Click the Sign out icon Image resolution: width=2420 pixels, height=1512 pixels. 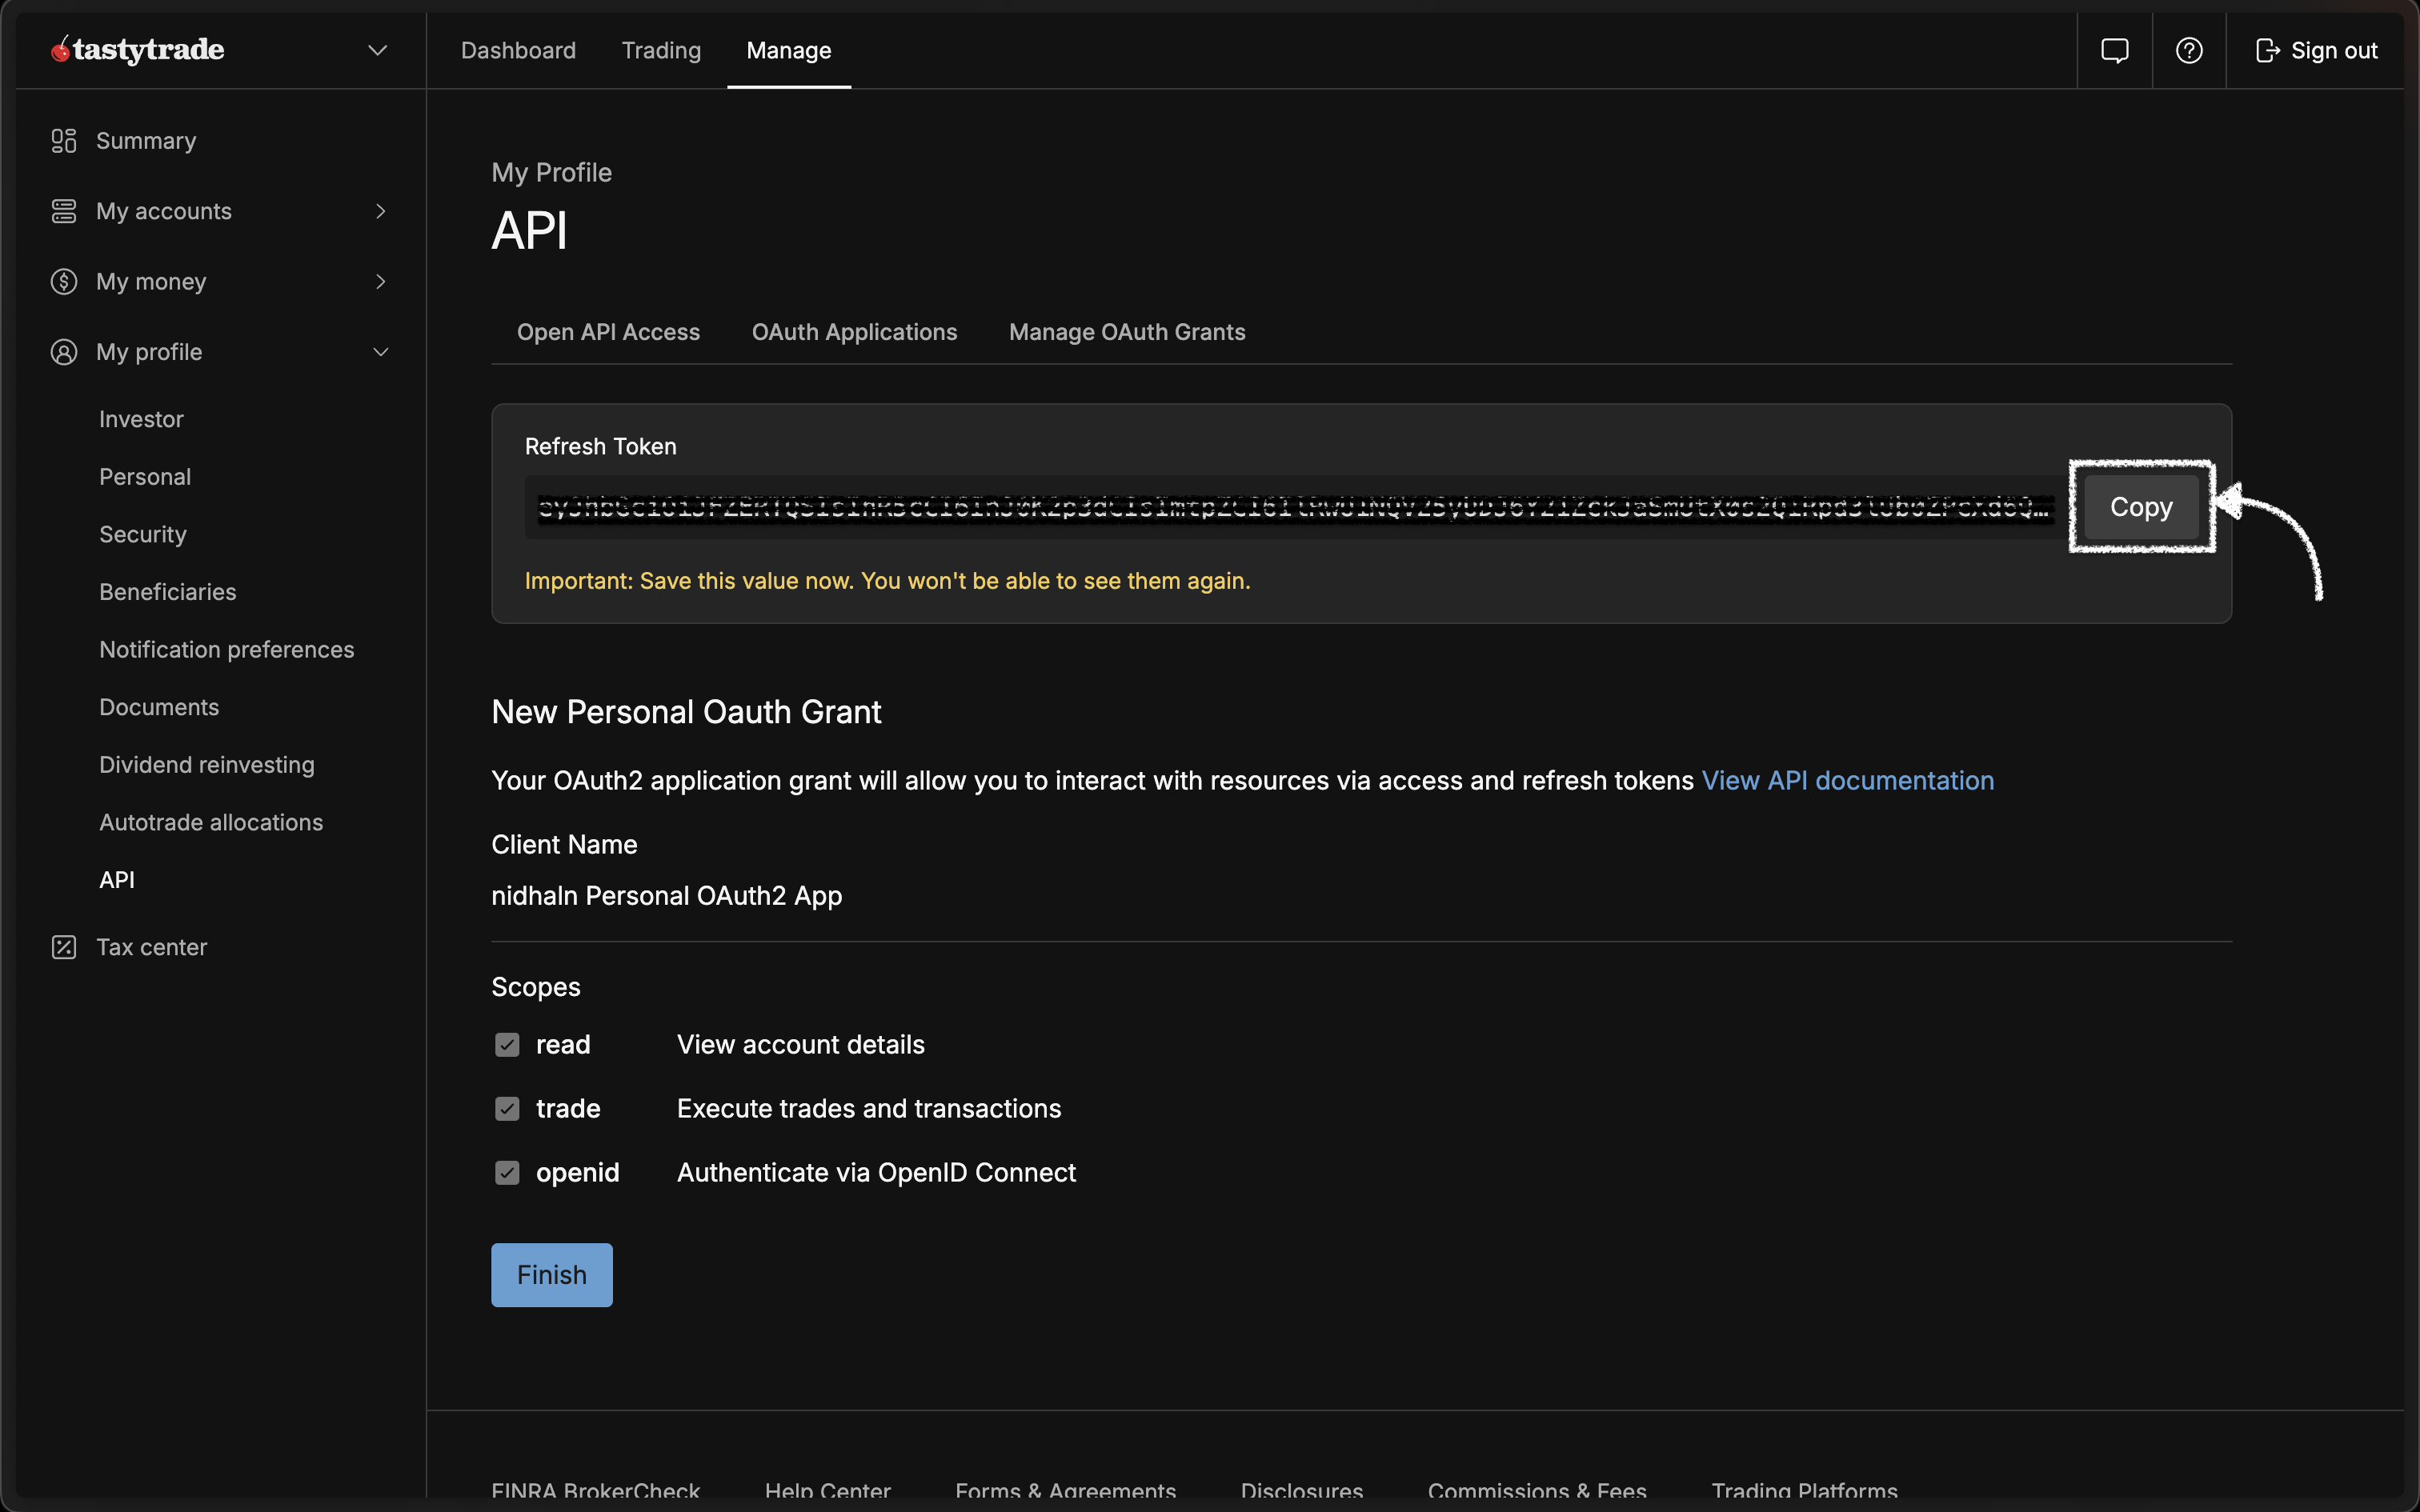2268,49
